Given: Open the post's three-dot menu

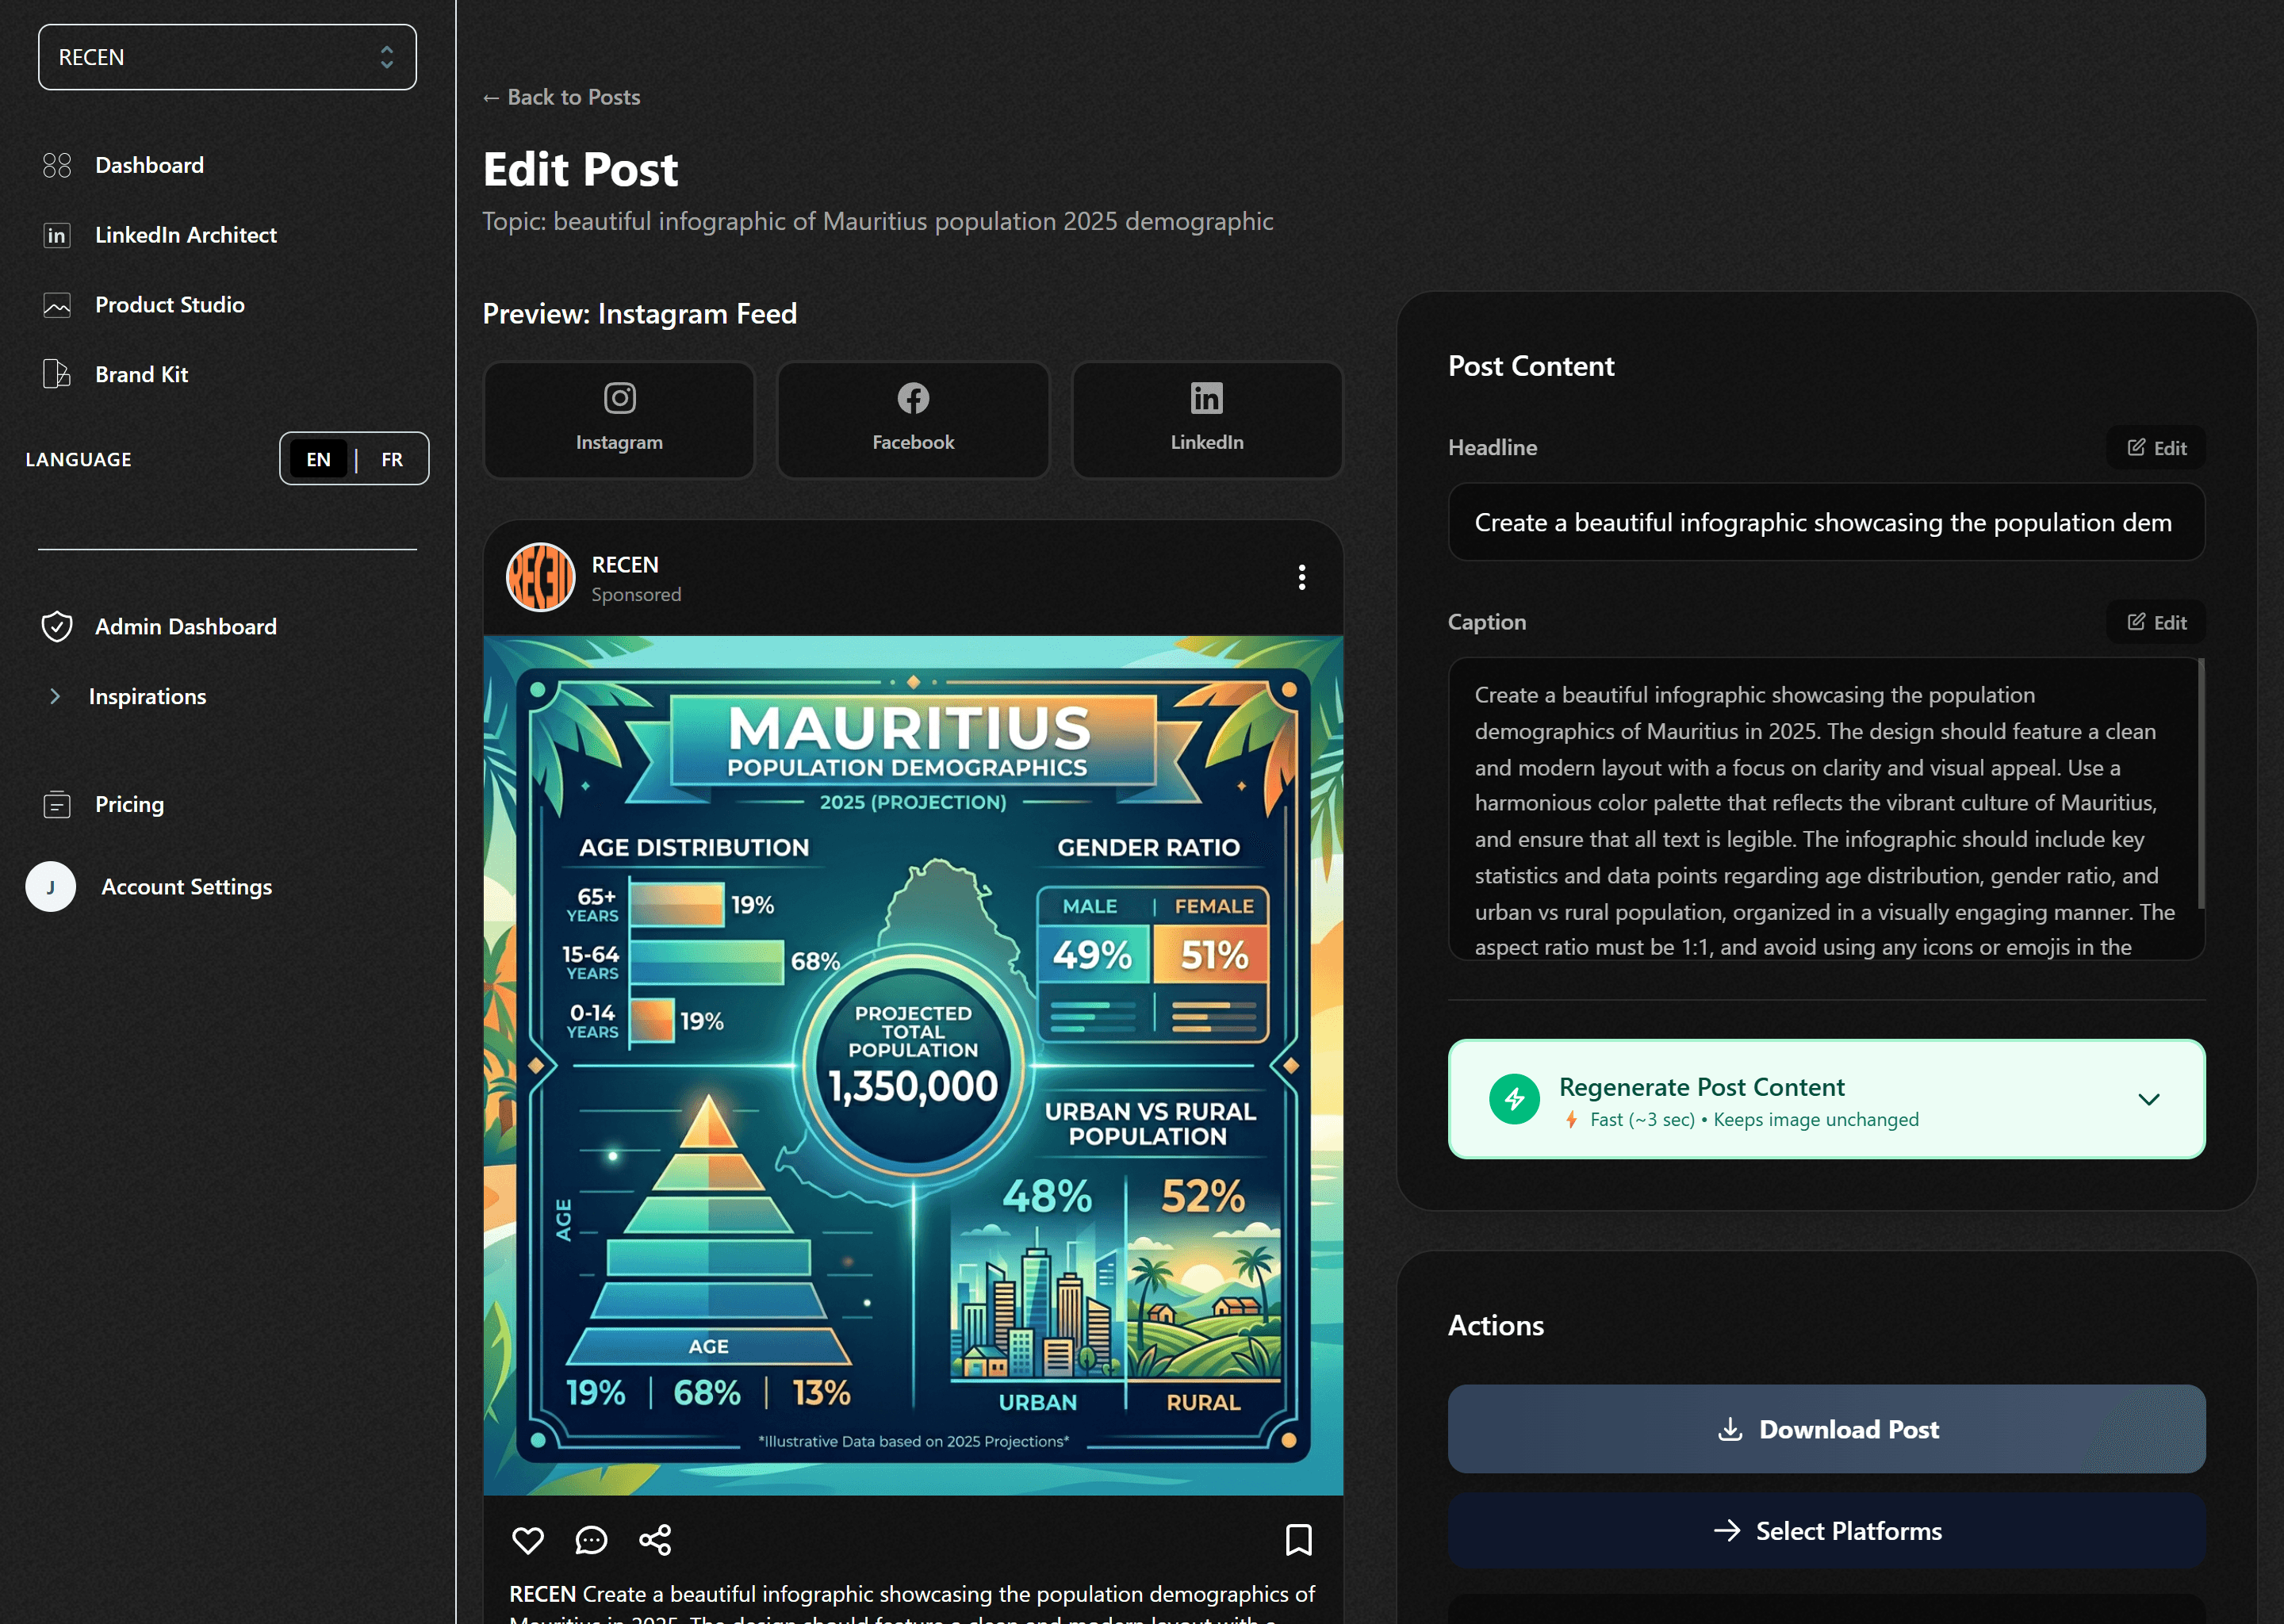Looking at the screenshot, I should click(x=1301, y=577).
